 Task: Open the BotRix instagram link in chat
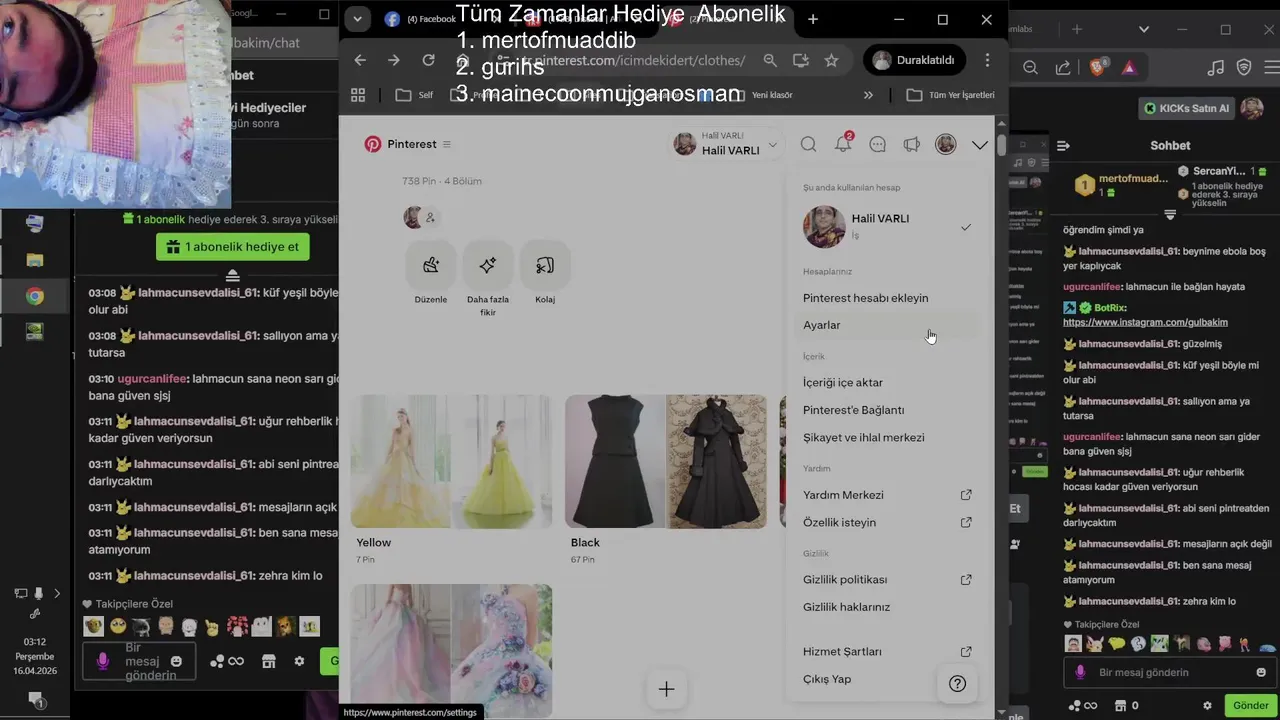coord(1145,322)
